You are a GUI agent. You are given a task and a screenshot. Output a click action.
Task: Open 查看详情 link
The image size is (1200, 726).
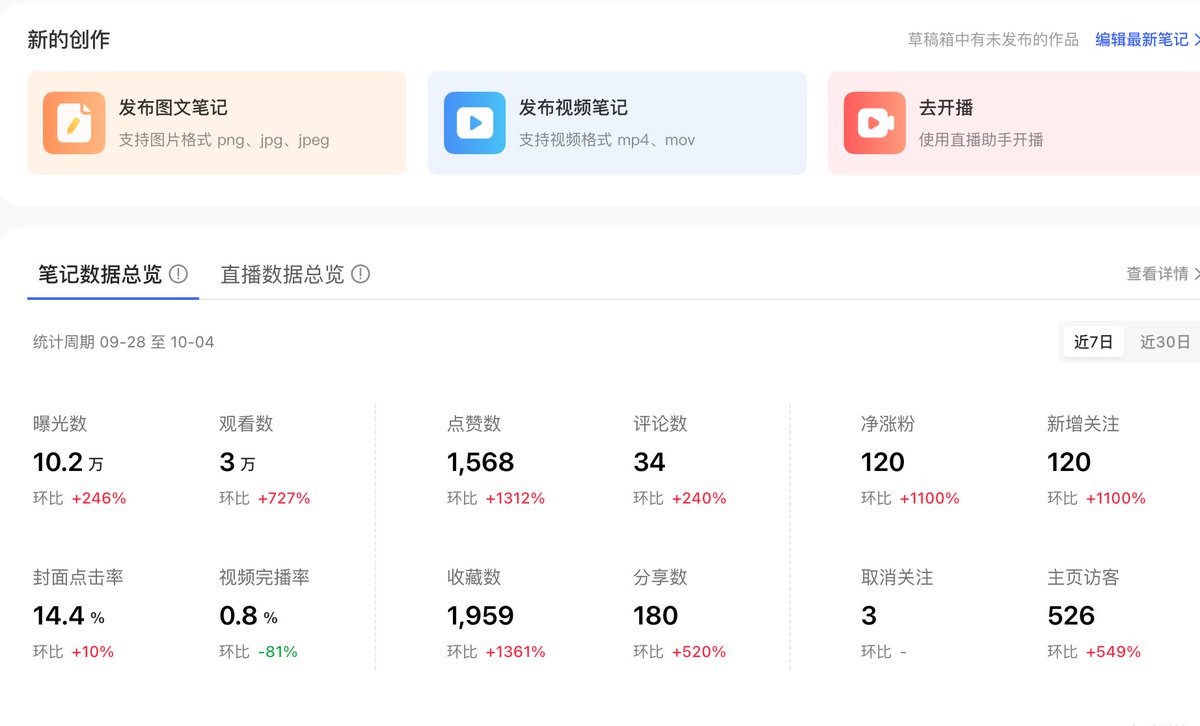[1163, 274]
